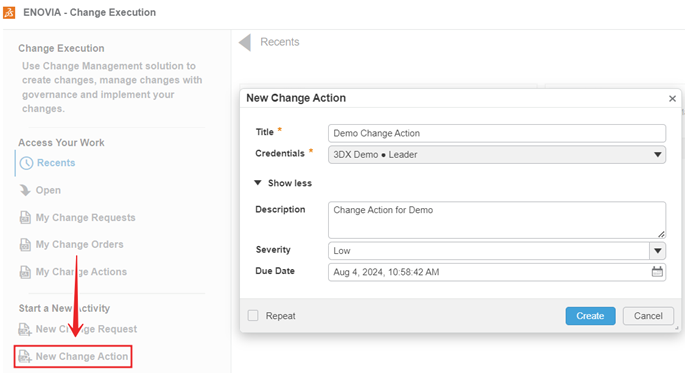
Task: Click the ENOVIA 3DS logo icon
Action: click(9, 12)
